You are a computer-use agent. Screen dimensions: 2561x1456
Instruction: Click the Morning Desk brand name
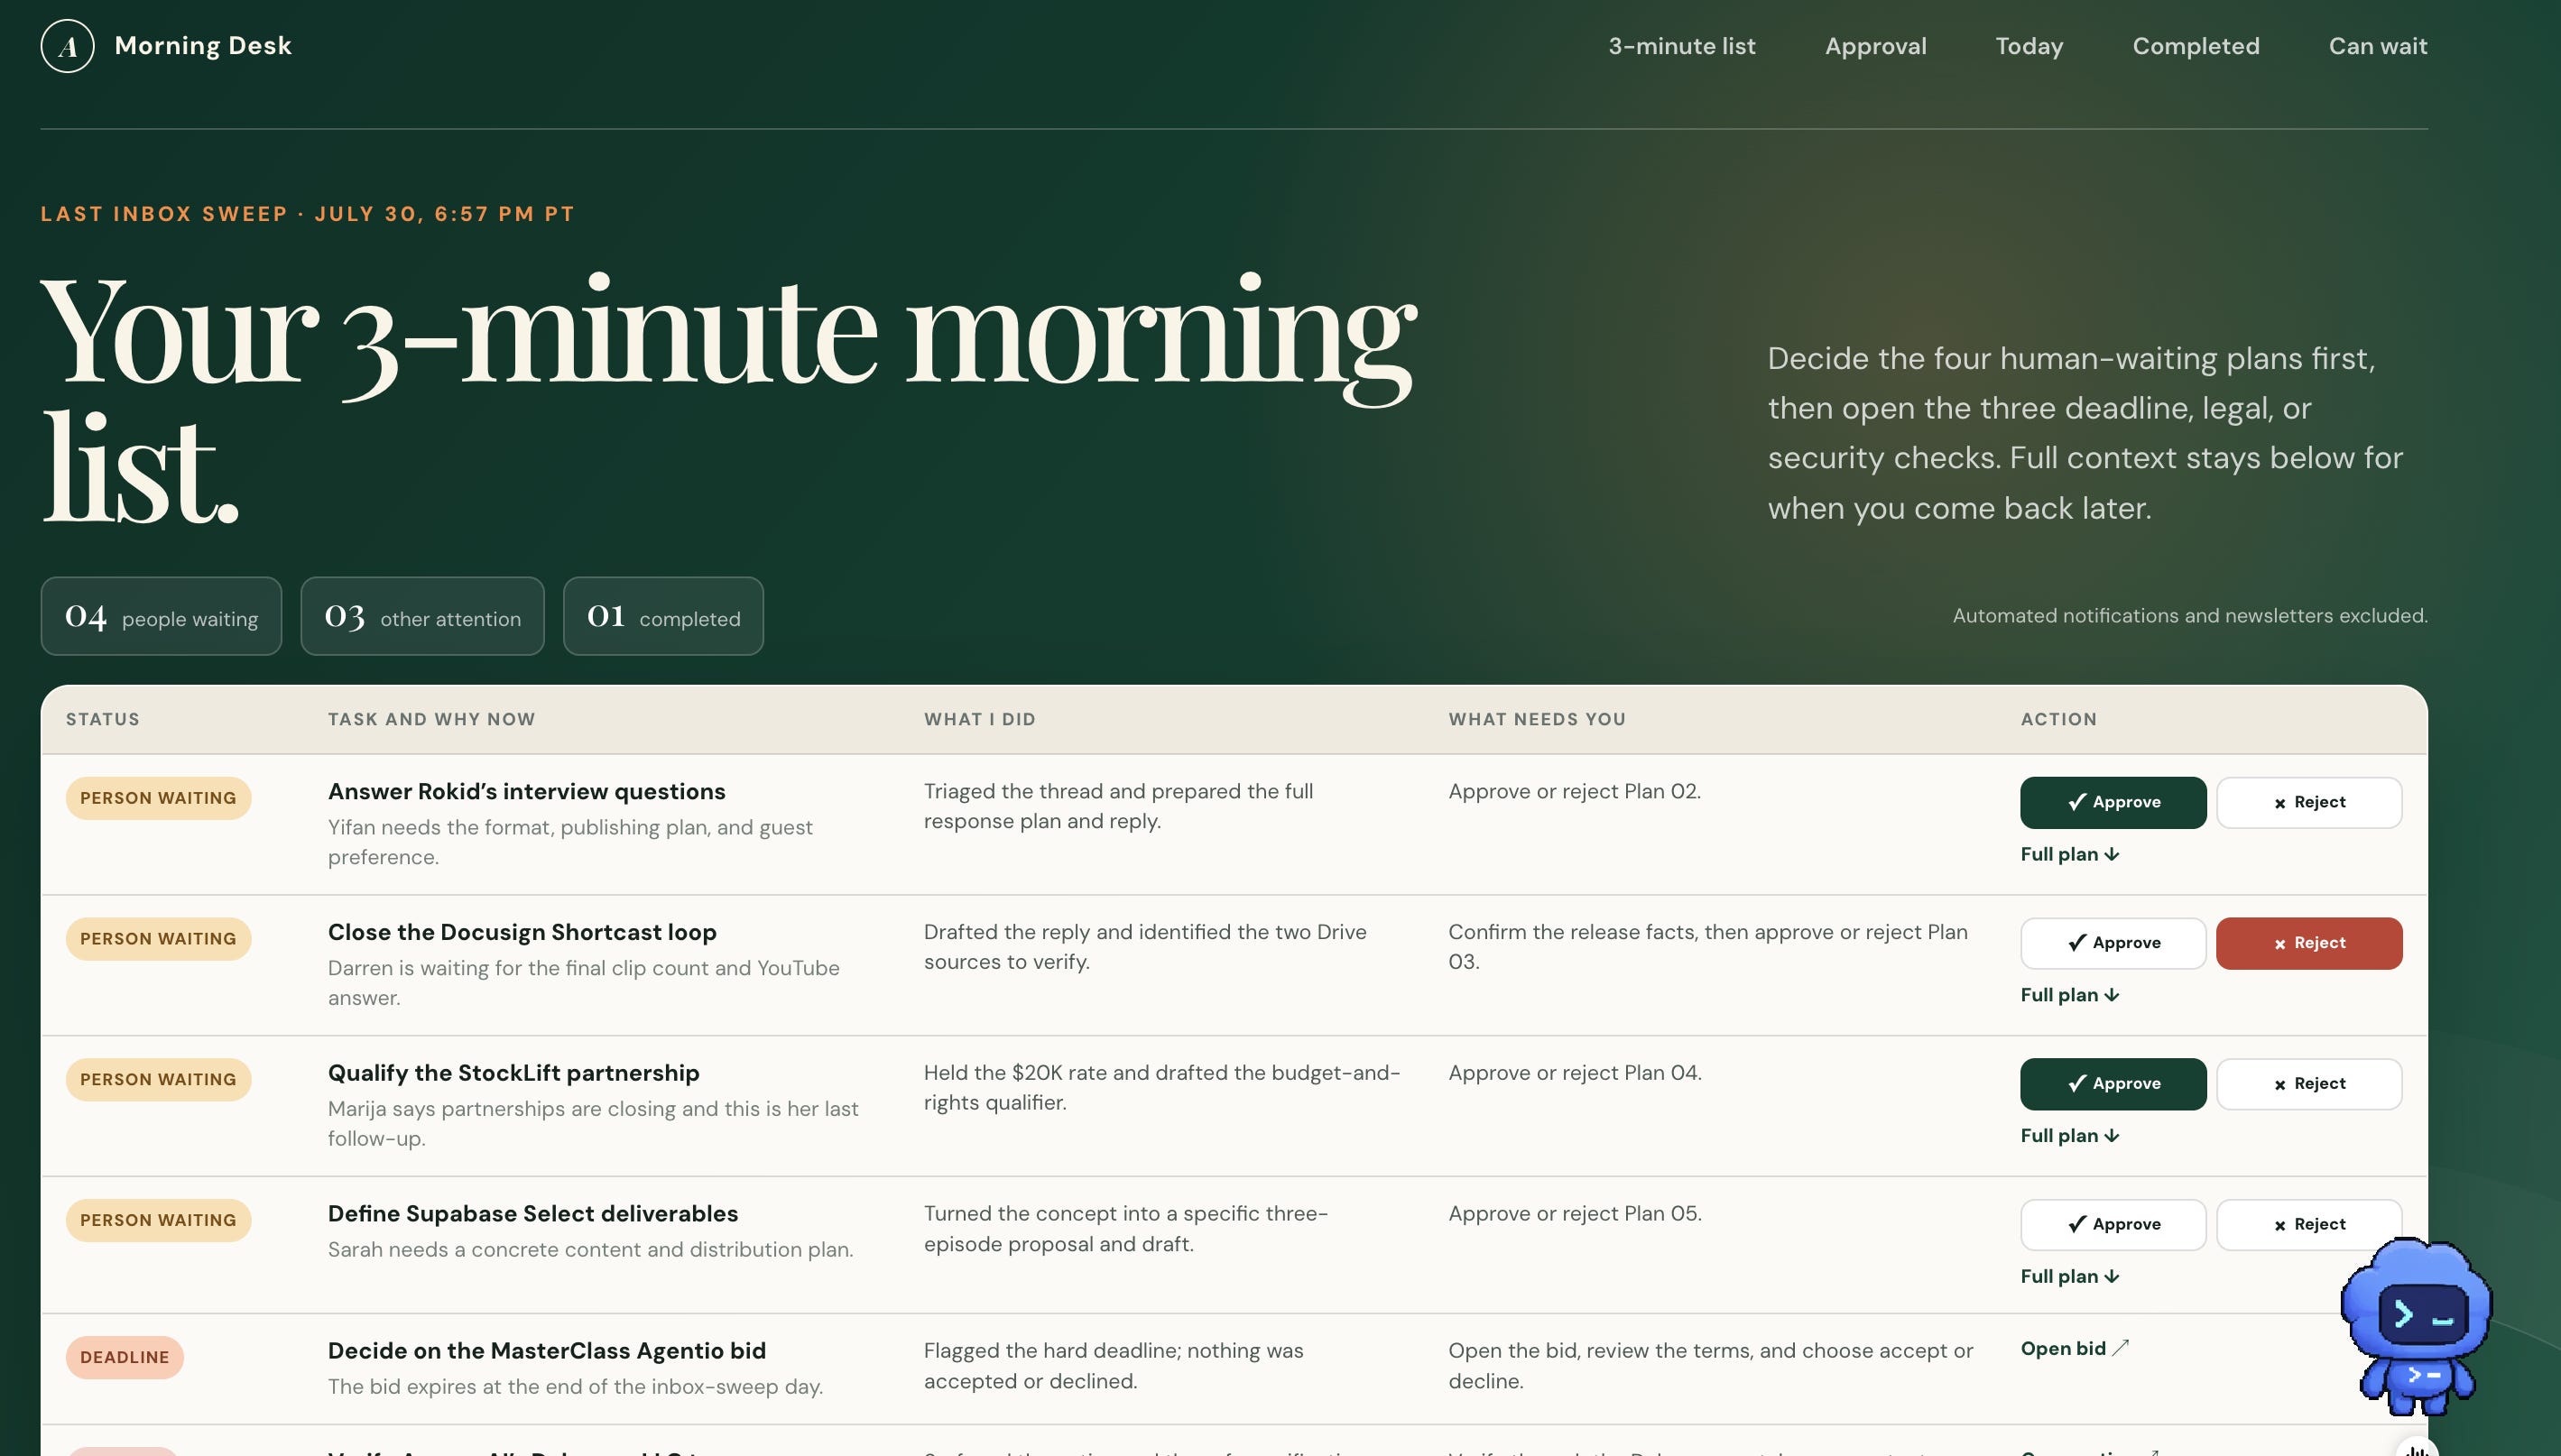(x=203, y=46)
